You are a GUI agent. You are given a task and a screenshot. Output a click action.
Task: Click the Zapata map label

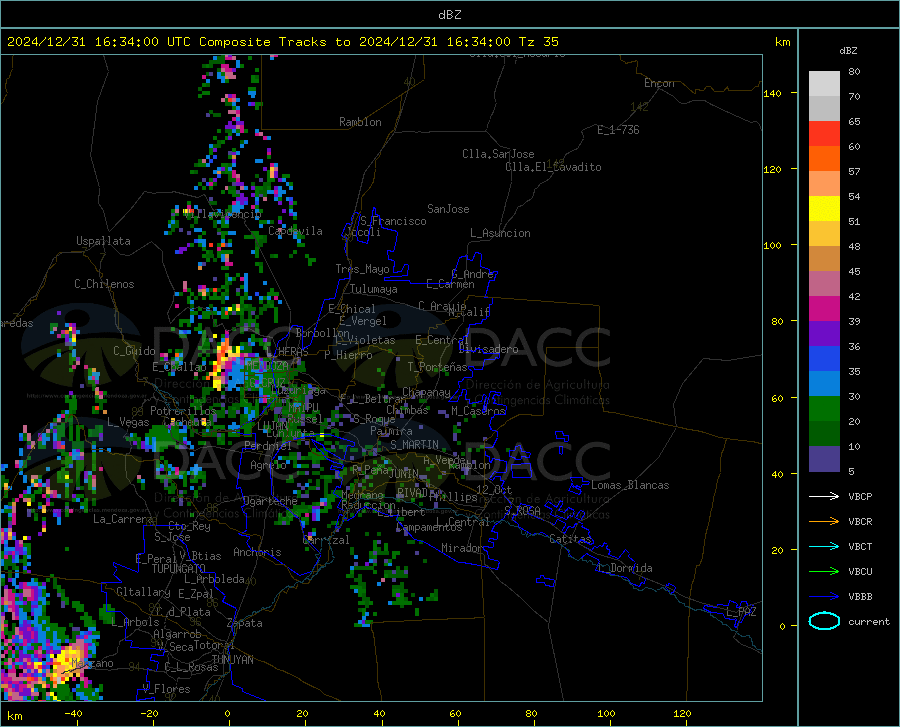[245, 623]
